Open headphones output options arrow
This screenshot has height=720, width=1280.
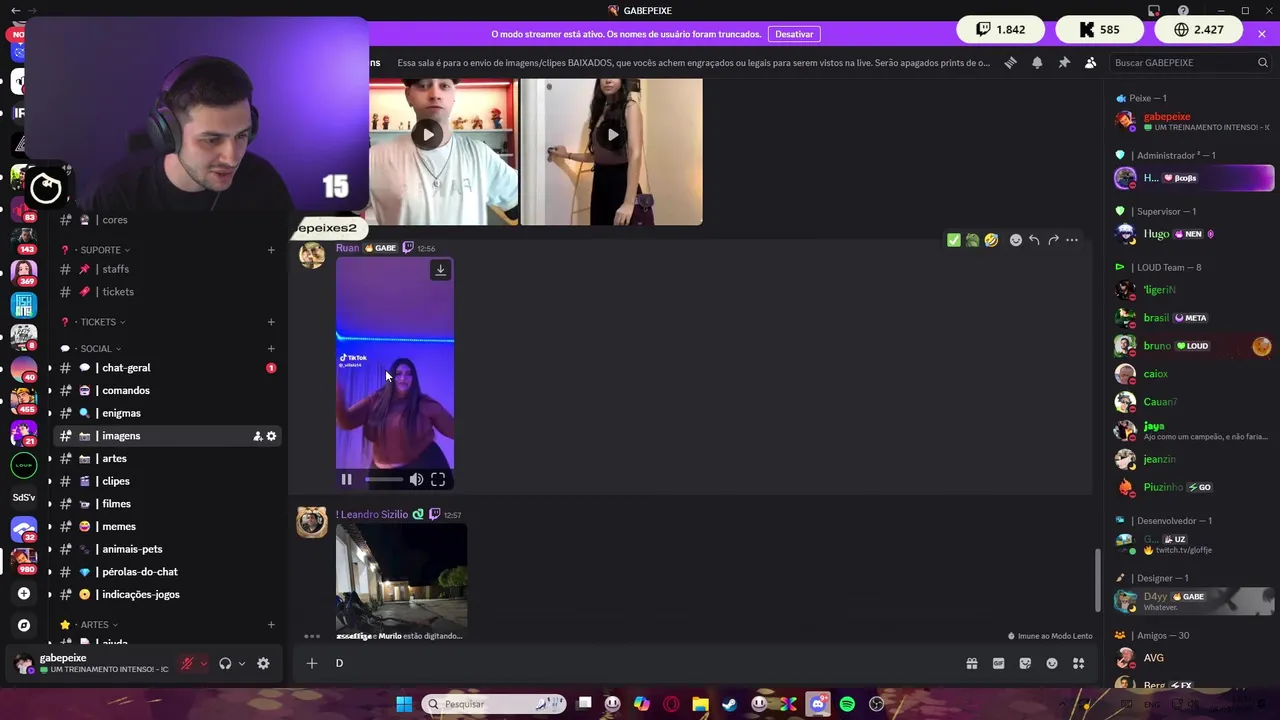click(x=241, y=663)
